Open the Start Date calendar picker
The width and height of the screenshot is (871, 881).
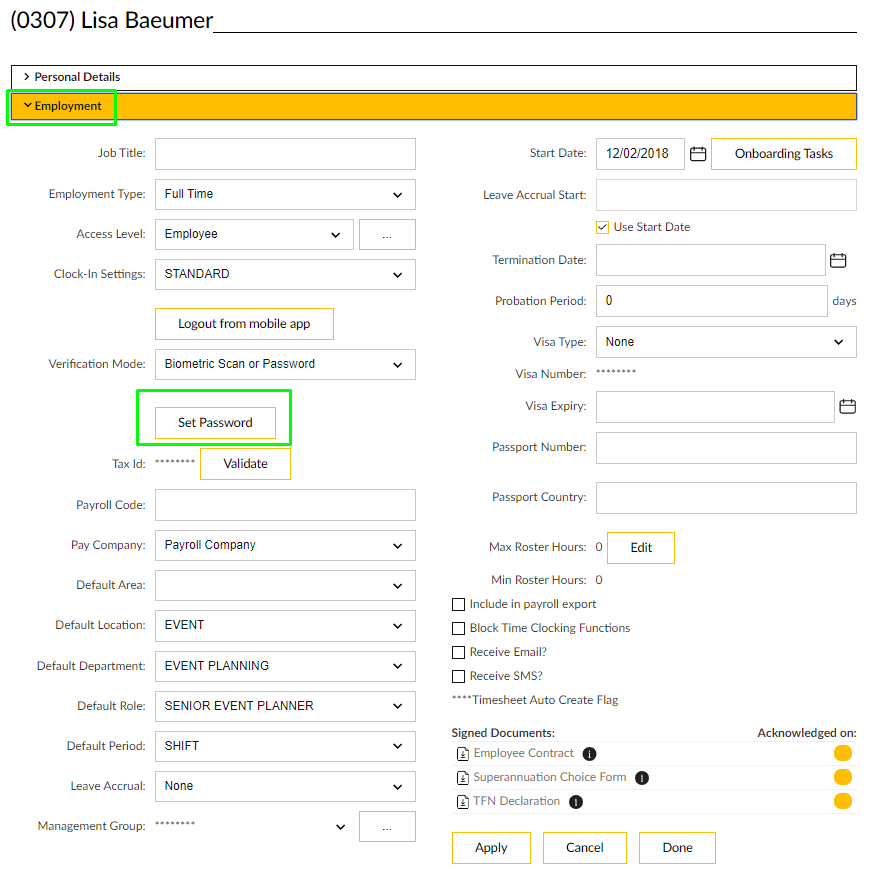point(697,154)
